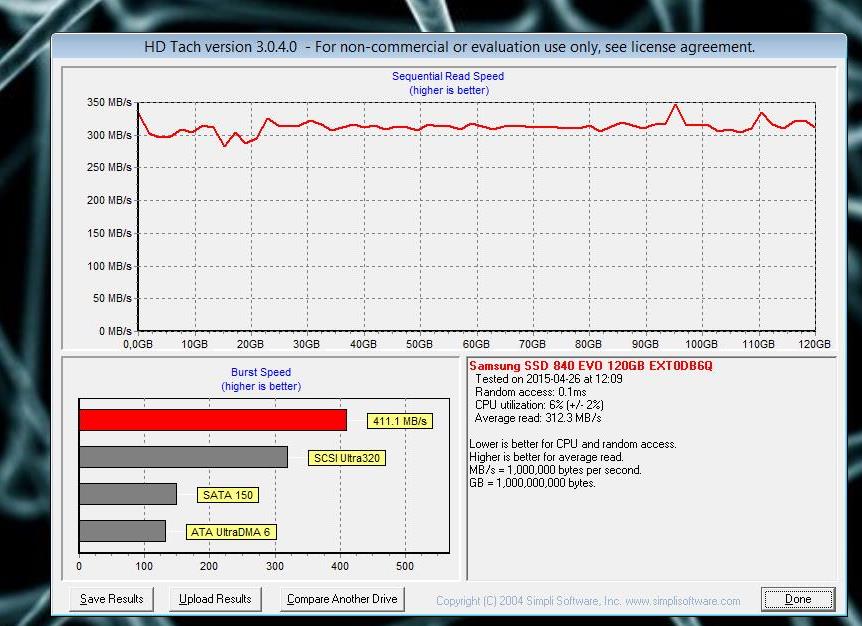Click the 120GB axis label
Image resolution: width=862 pixels, height=626 pixels.
tap(814, 344)
